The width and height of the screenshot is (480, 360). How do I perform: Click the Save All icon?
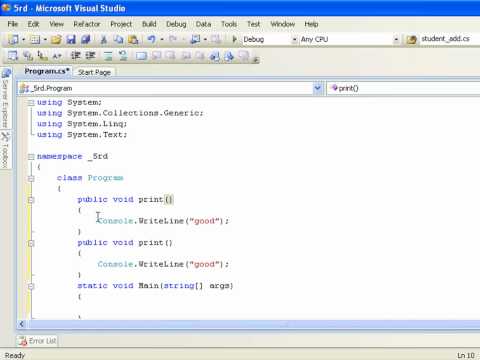(x=86, y=39)
